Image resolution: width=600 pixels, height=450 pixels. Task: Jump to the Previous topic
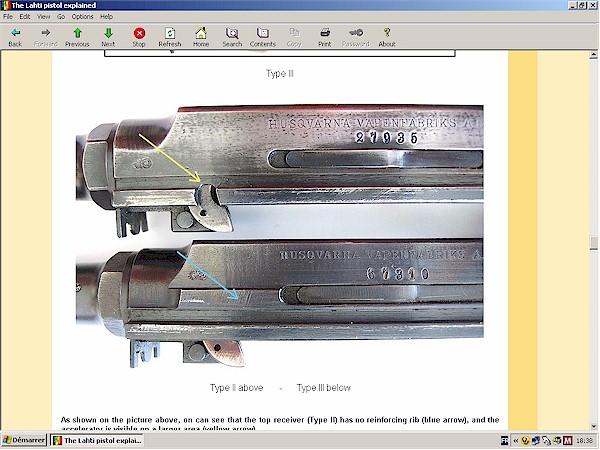point(77,37)
